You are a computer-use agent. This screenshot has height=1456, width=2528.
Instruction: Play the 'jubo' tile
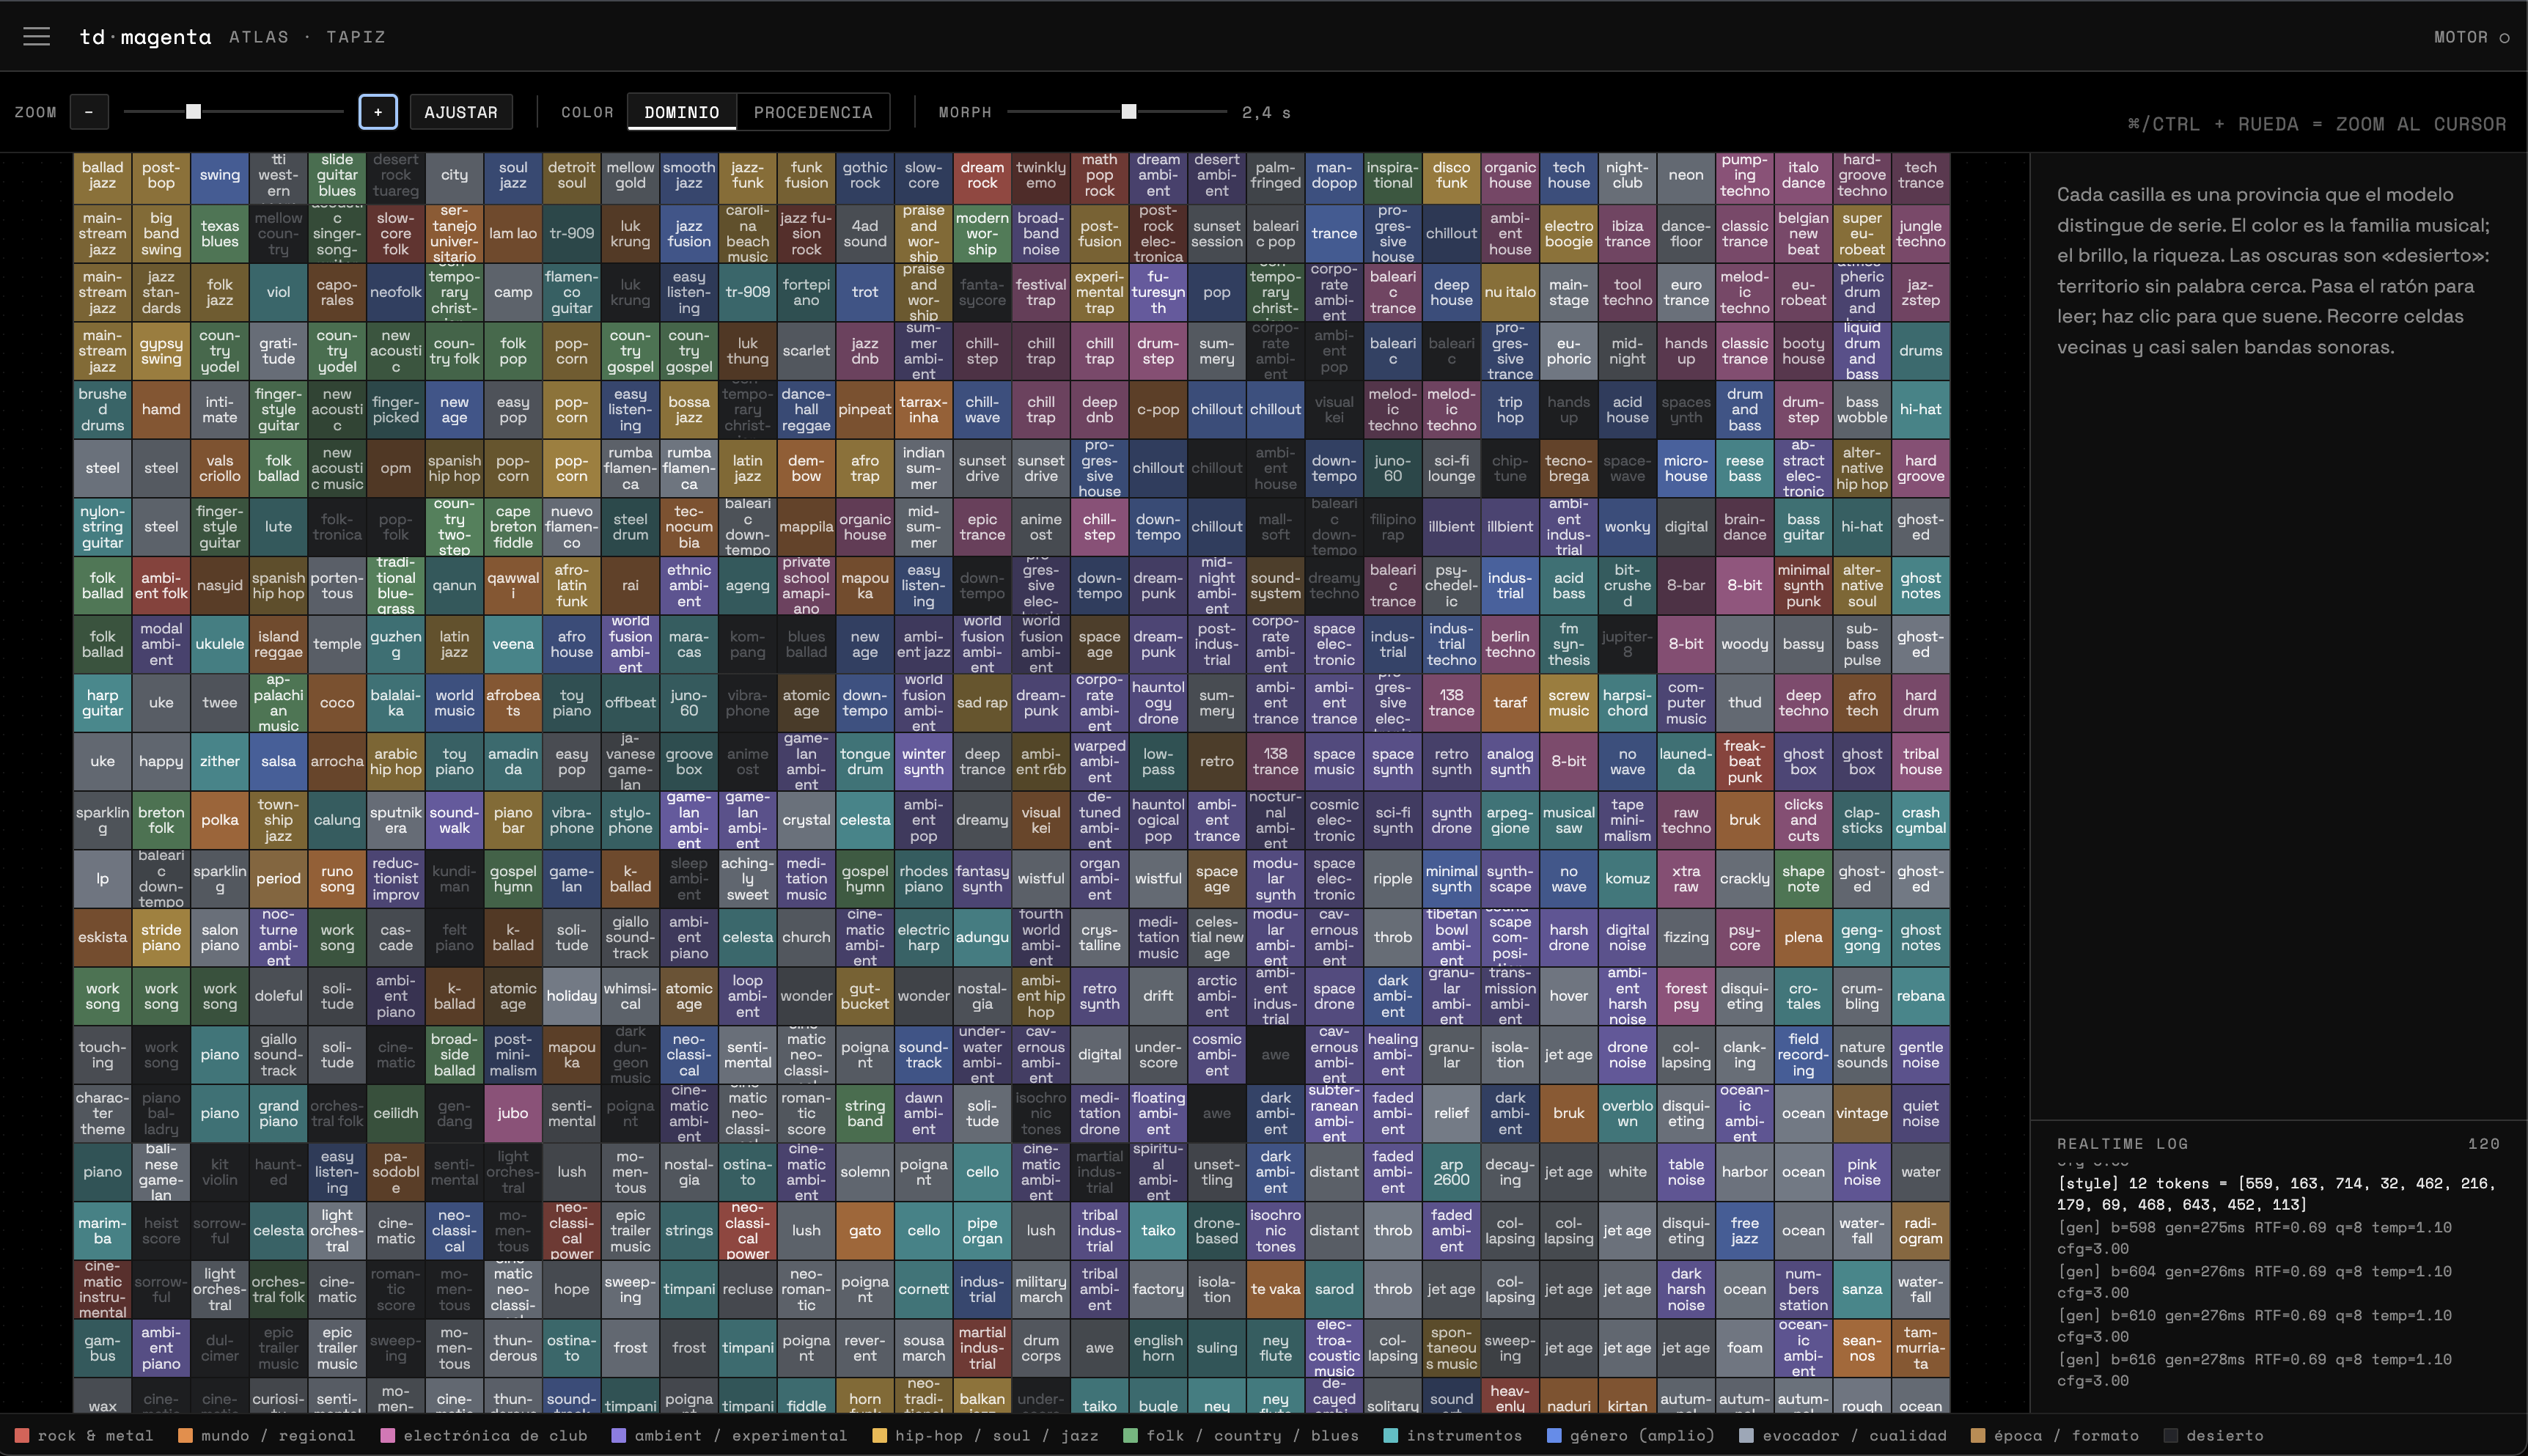513,1113
